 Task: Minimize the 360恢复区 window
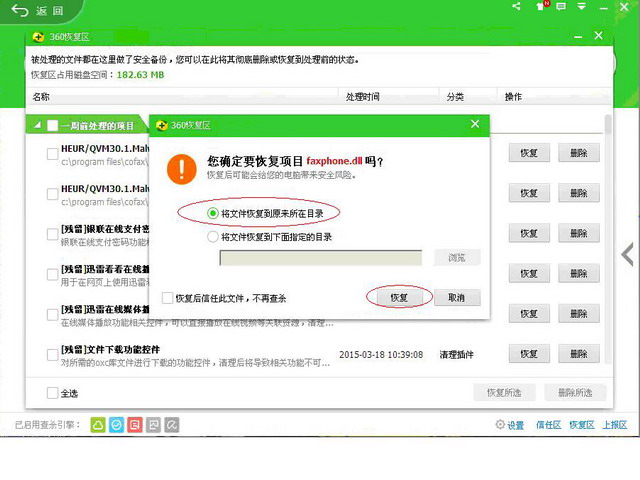(x=578, y=36)
